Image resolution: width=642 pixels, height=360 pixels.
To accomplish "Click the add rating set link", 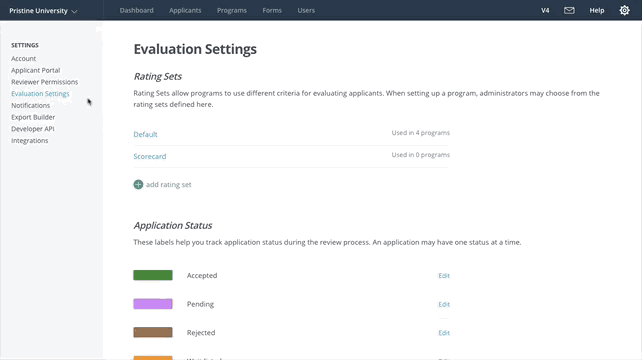I will tap(168, 185).
